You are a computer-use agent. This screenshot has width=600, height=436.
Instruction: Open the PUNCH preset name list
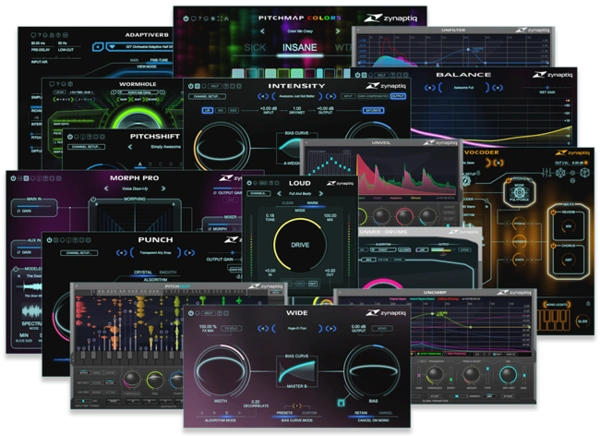(x=155, y=253)
